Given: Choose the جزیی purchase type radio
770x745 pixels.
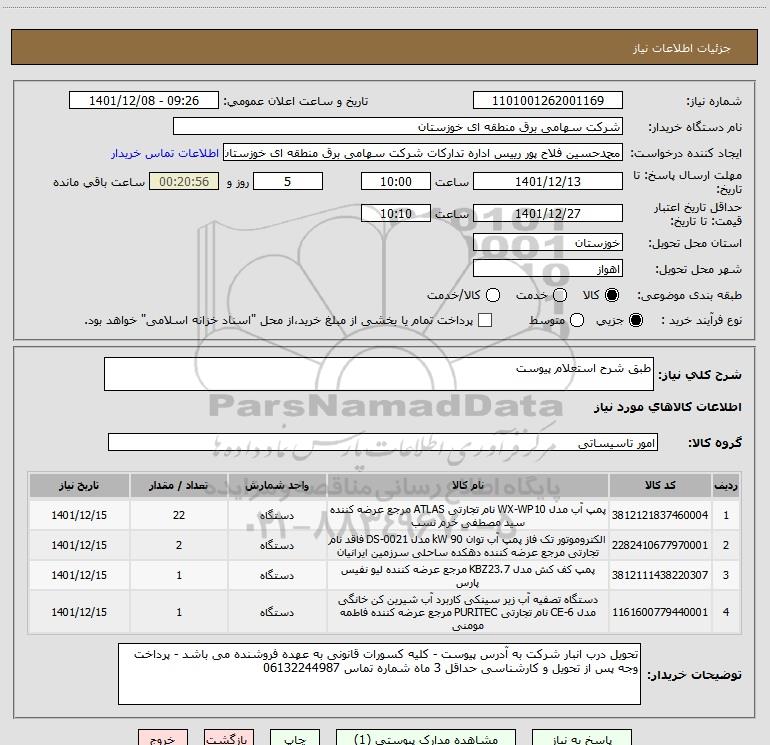Looking at the screenshot, I should [x=635, y=320].
